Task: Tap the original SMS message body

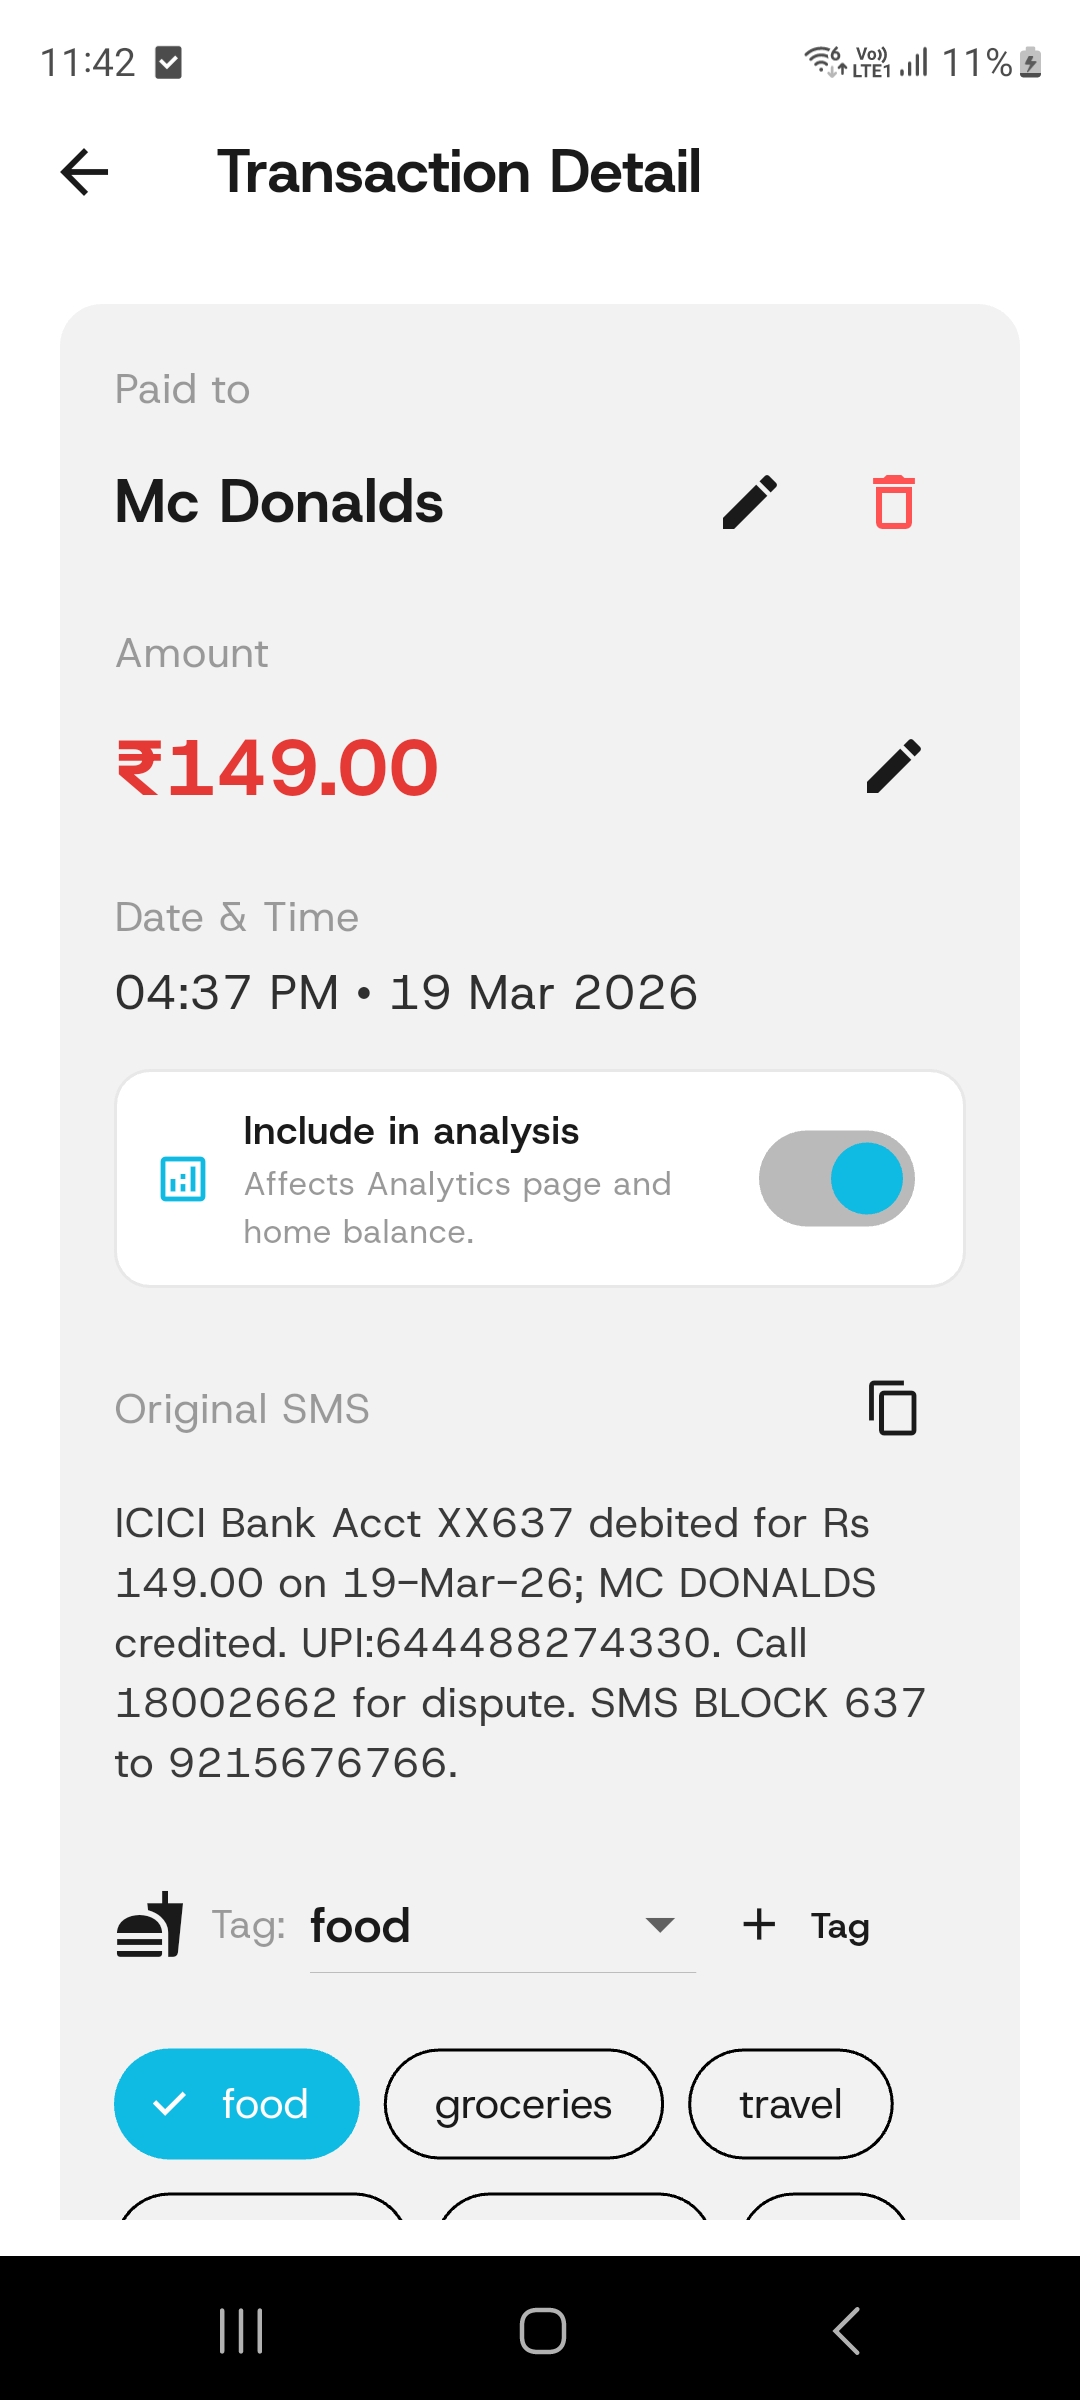Action: pyautogui.click(x=520, y=1642)
